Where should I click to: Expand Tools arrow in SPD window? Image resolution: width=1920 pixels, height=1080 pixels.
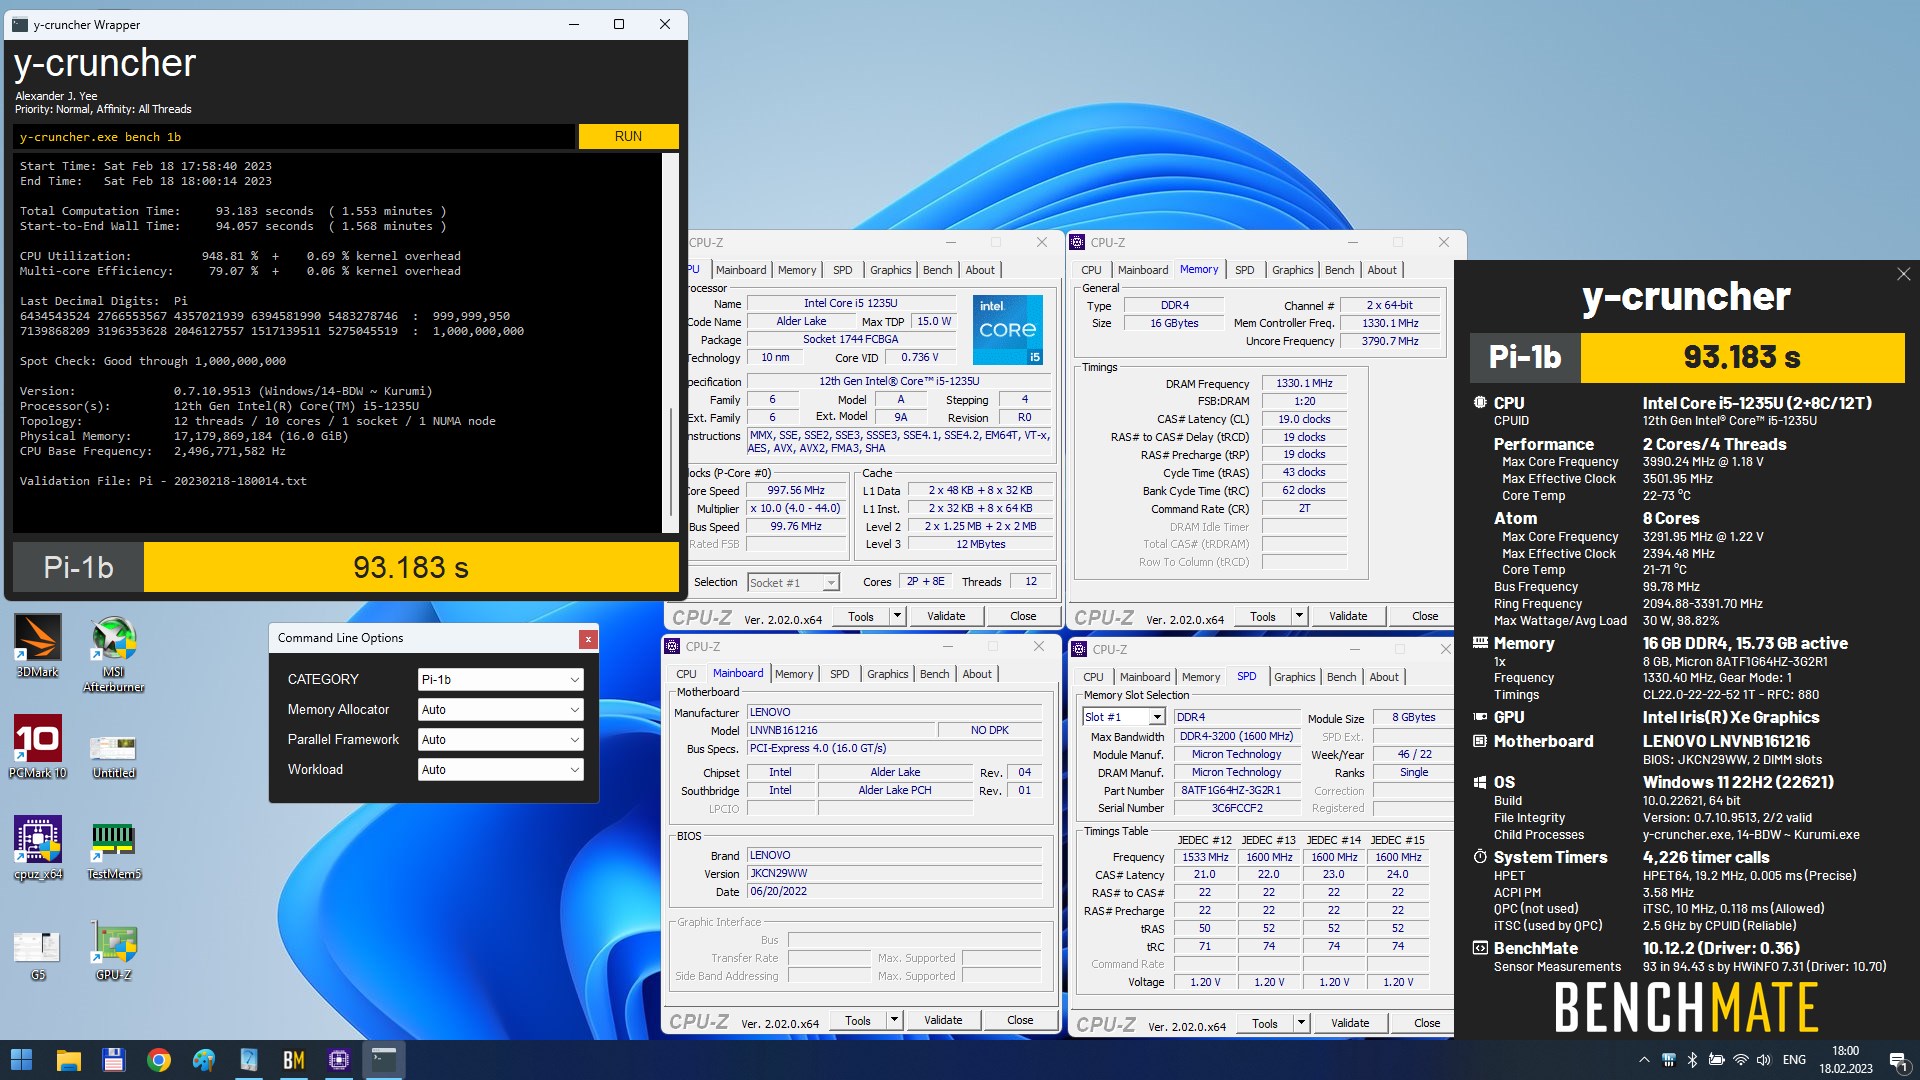1301,1022
